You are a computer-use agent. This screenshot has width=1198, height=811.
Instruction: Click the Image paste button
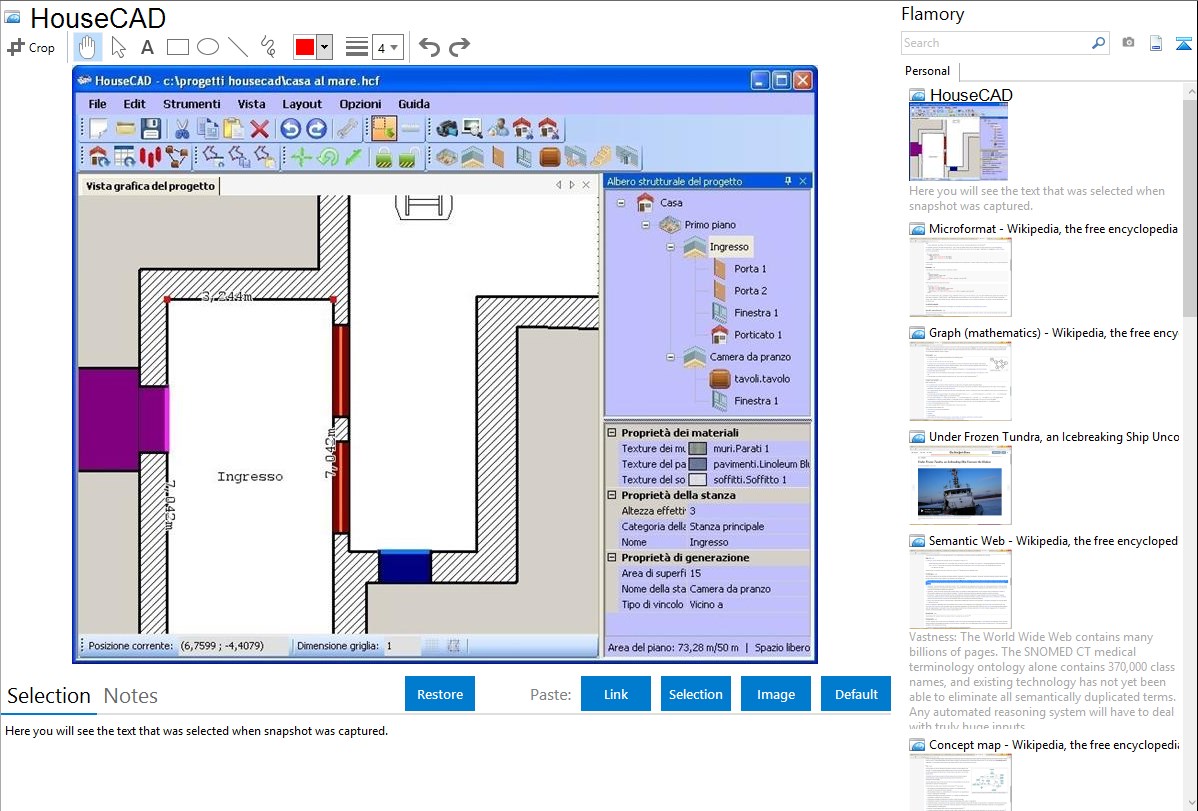click(x=775, y=694)
